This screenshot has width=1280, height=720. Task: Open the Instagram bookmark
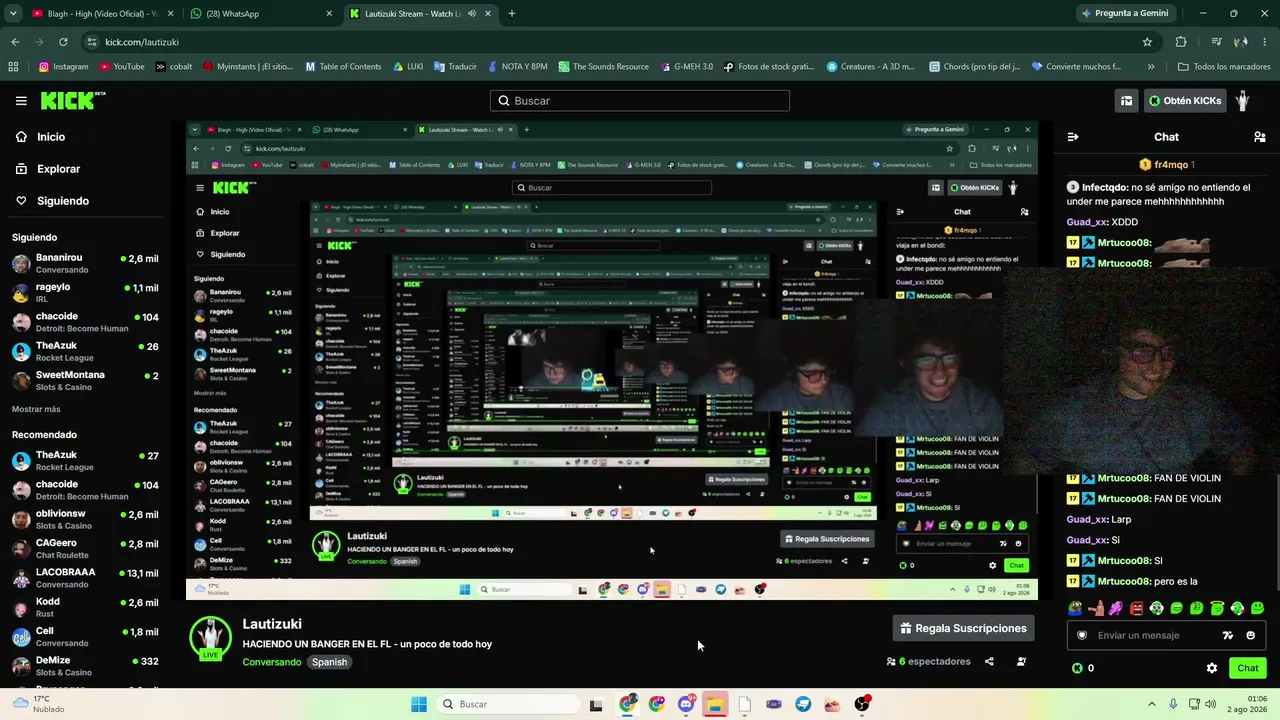point(63,67)
